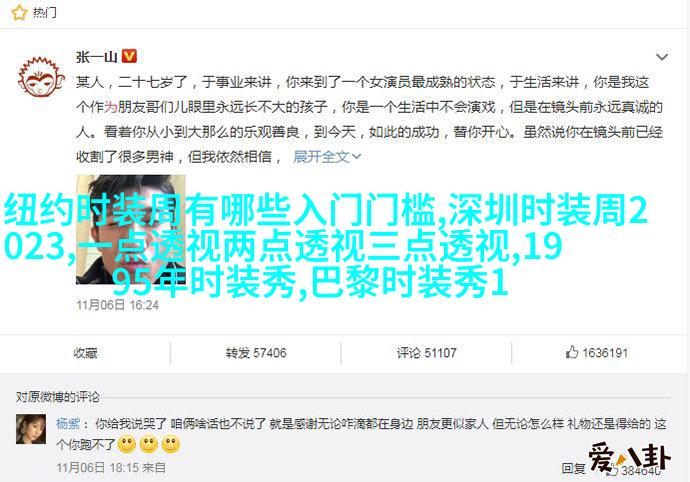Open the post options chevron at top right
Viewport: 690px width, 482px height.
(x=662, y=57)
